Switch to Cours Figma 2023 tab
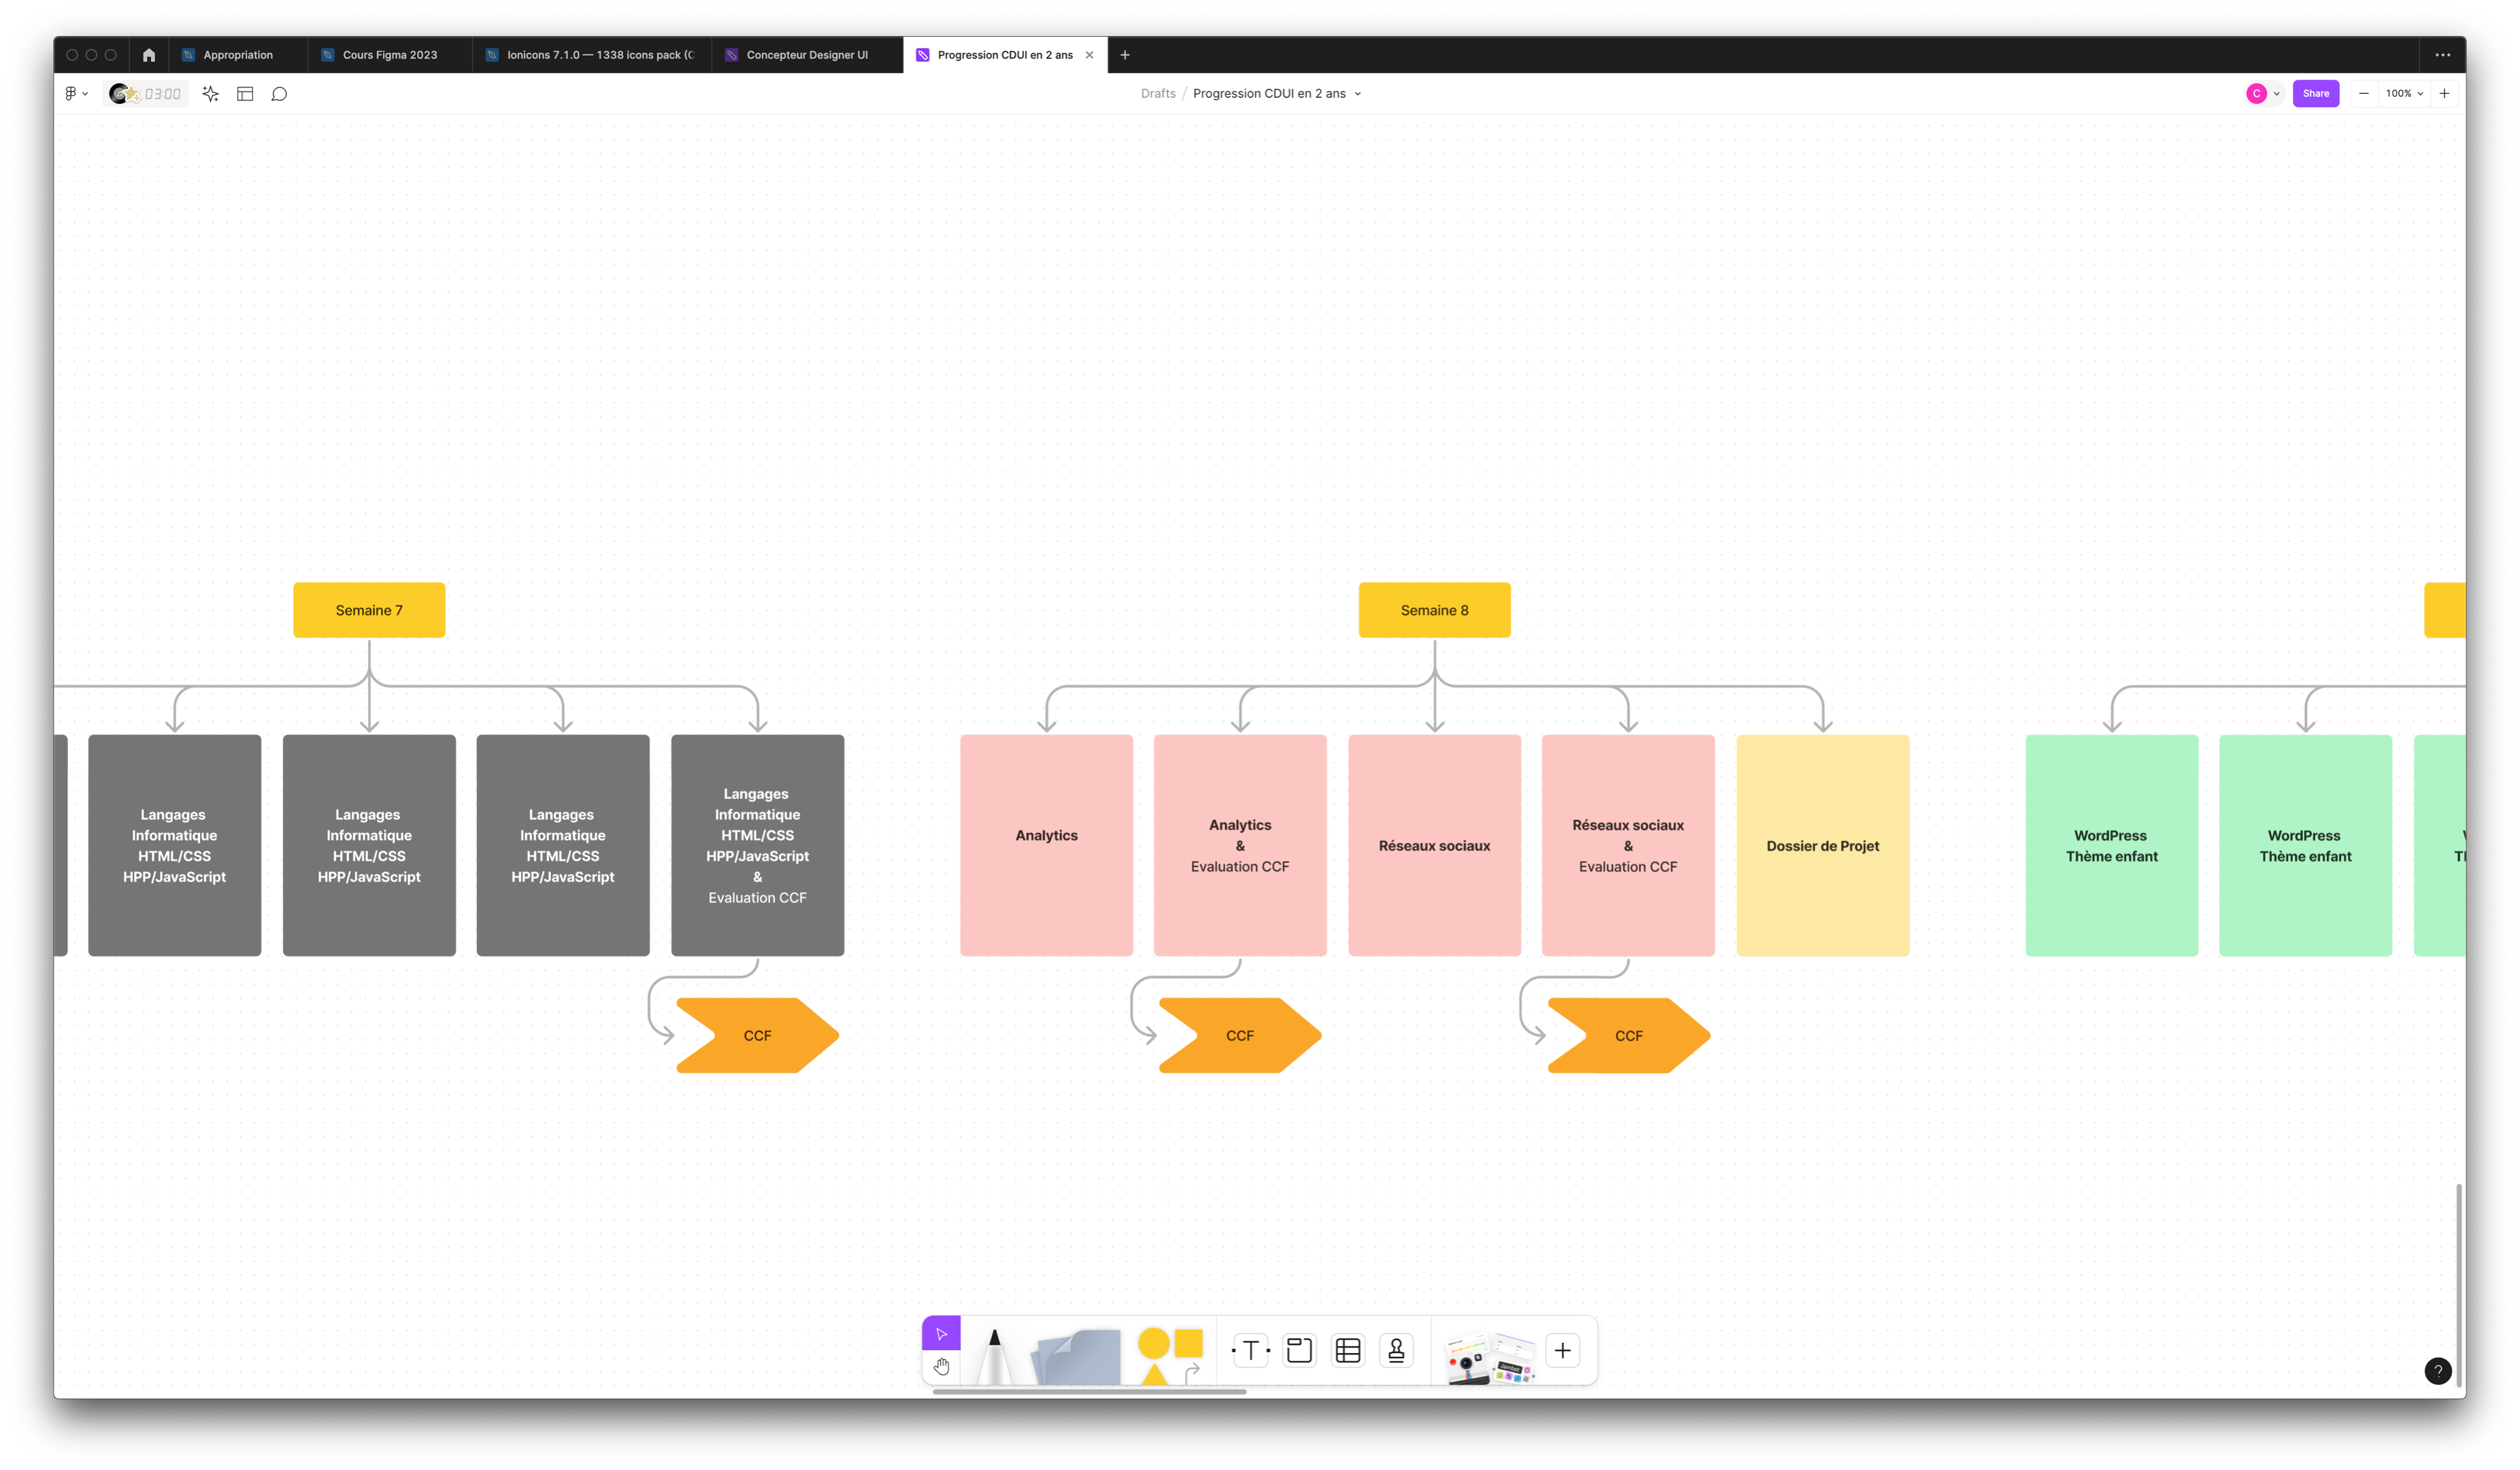The width and height of the screenshot is (2520, 1470). (x=389, y=55)
